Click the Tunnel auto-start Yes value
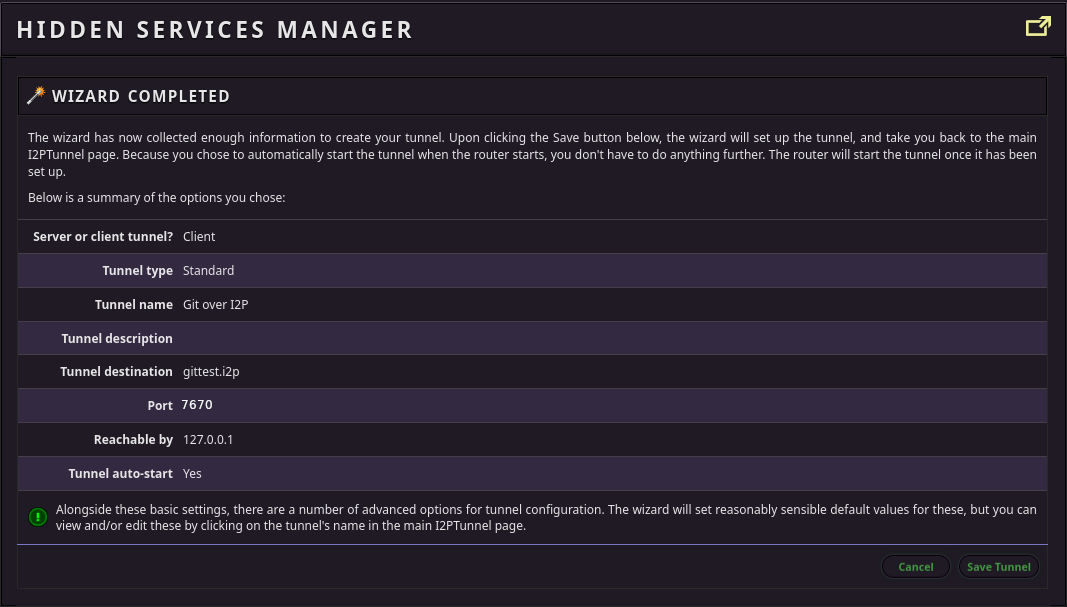Image resolution: width=1067 pixels, height=607 pixels. 192,474
